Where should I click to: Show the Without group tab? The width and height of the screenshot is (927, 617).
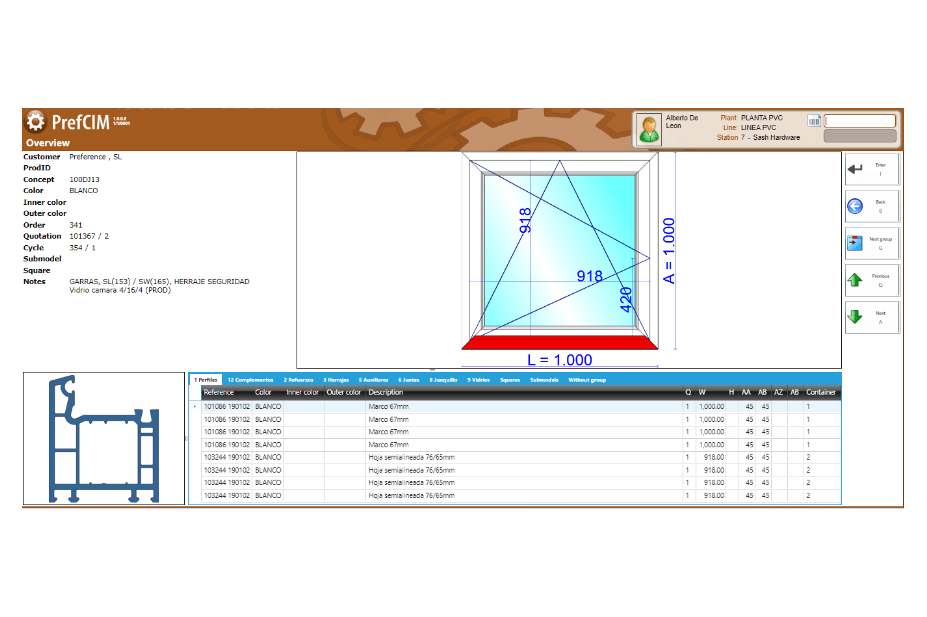[x=587, y=380]
